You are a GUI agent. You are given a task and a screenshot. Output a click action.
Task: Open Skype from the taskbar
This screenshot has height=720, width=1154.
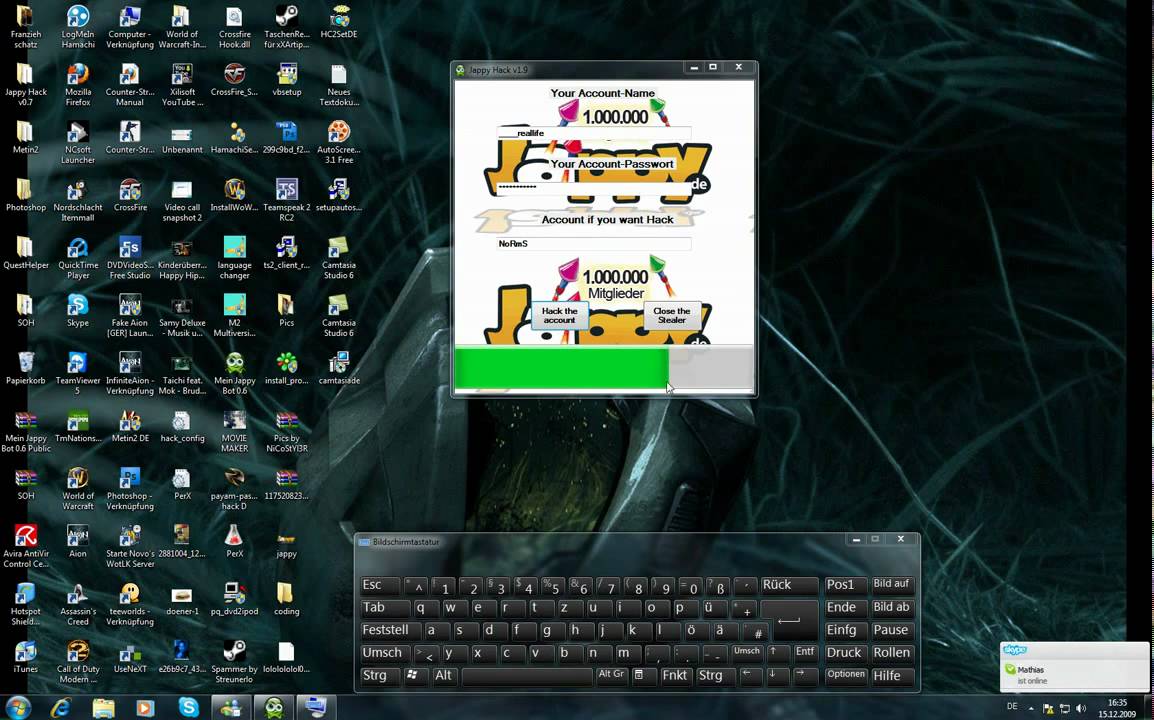click(189, 707)
